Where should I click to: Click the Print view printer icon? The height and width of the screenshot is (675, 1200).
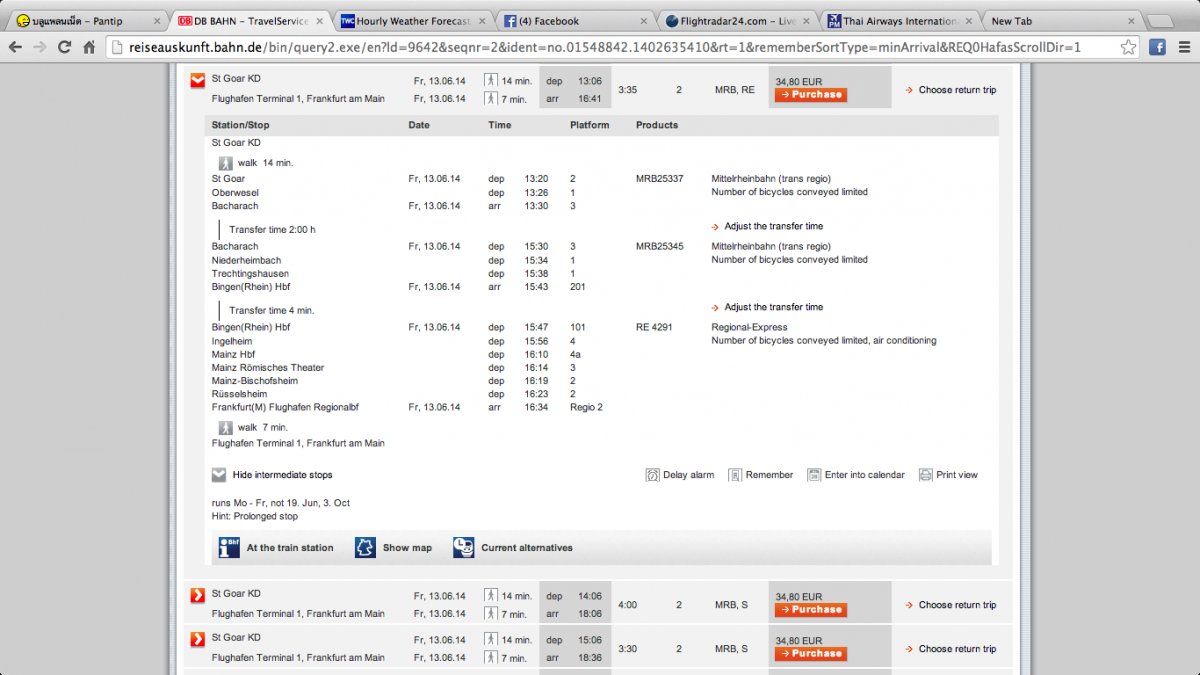pyautogui.click(x=926, y=475)
